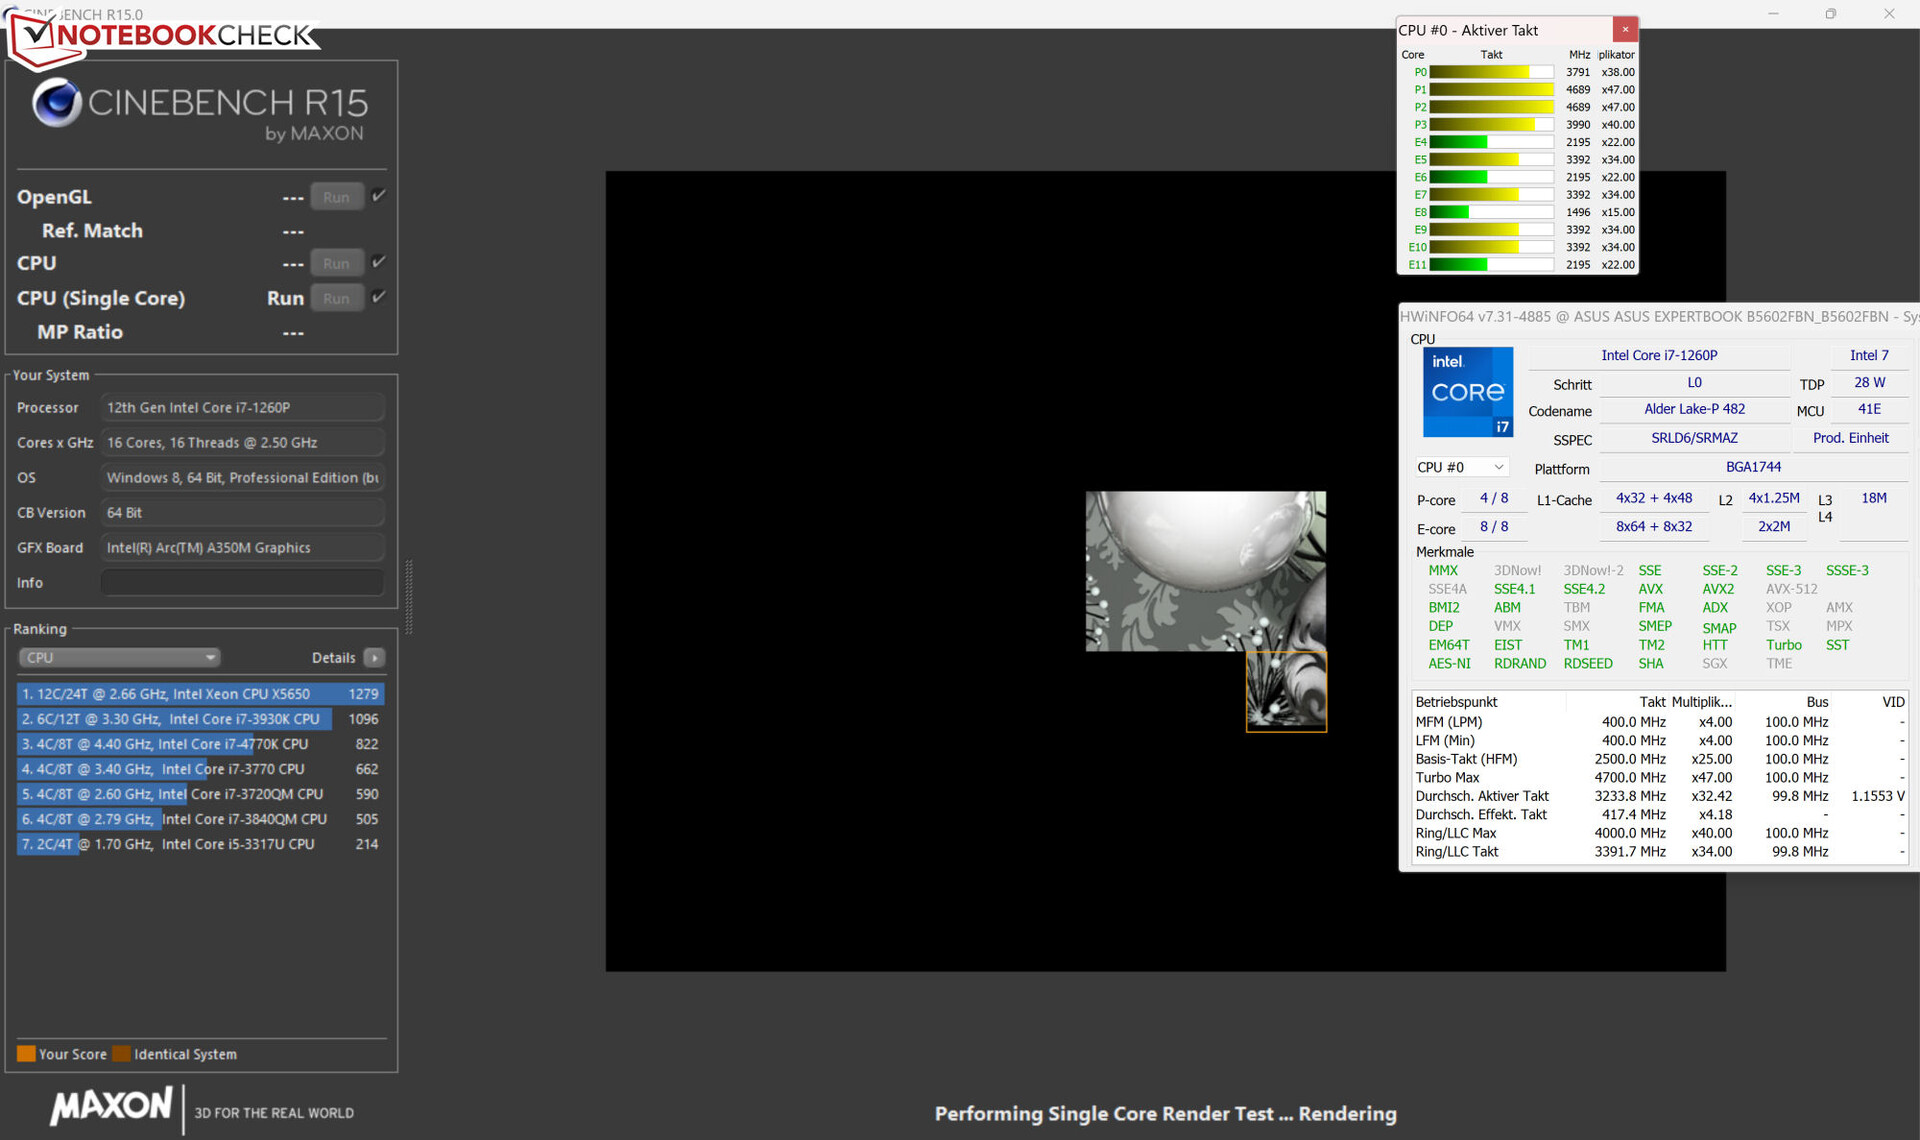This screenshot has height=1140, width=1920.
Task: Select ranking entry Intel Core i7-3840QM CPU
Action: point(200,818)
